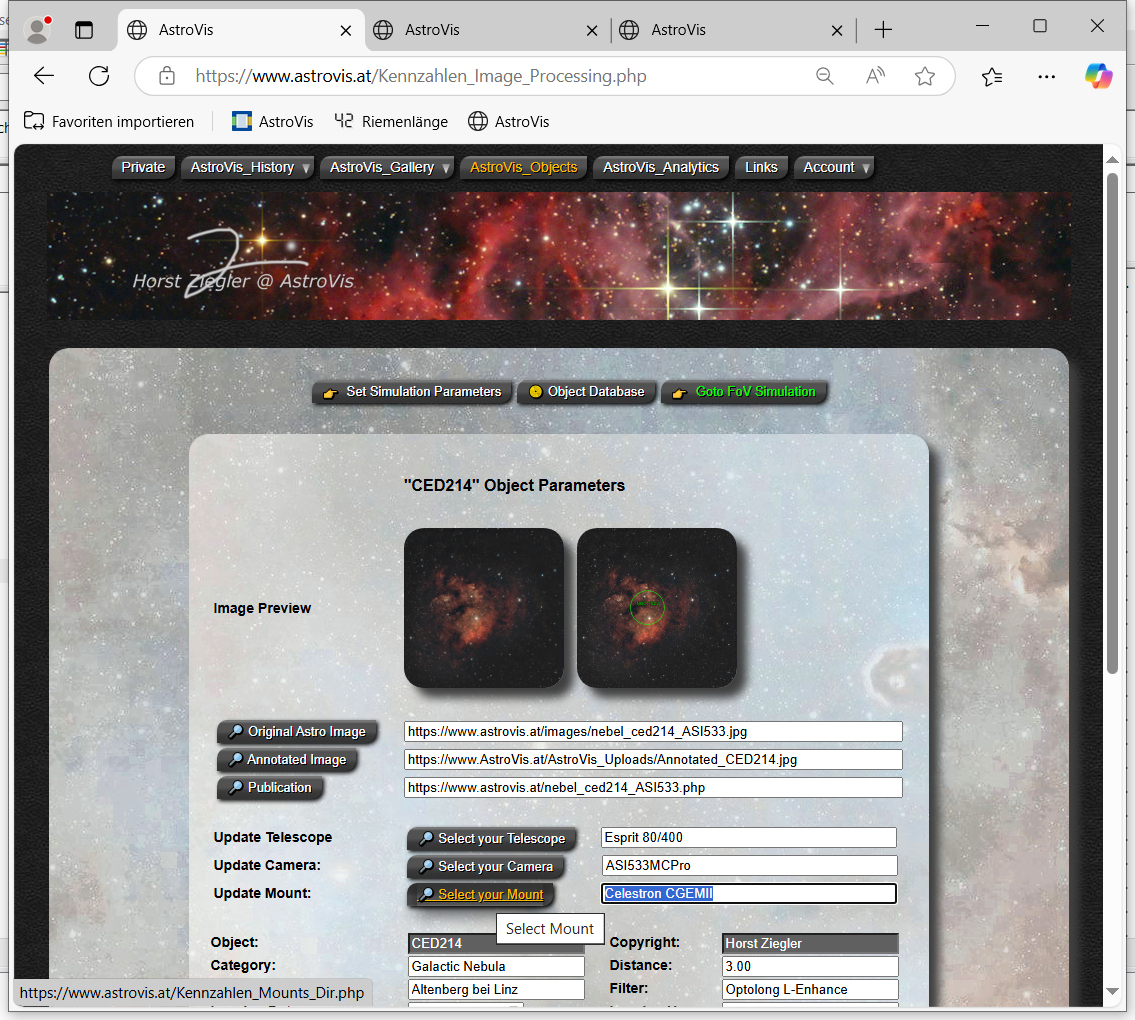This screenshot has width=1135, height=1020.
Task: Click Select your Telescope button
Action: [492, 838]
